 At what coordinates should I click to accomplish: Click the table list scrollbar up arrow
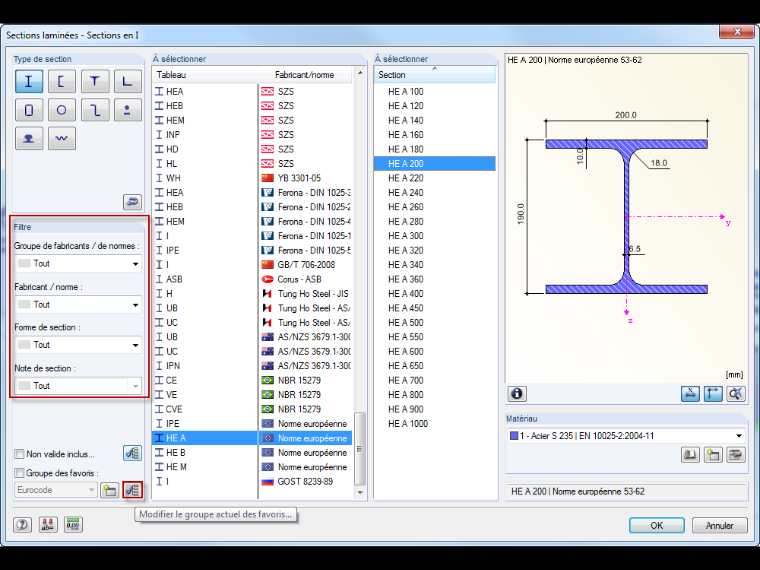click(360, 73)
